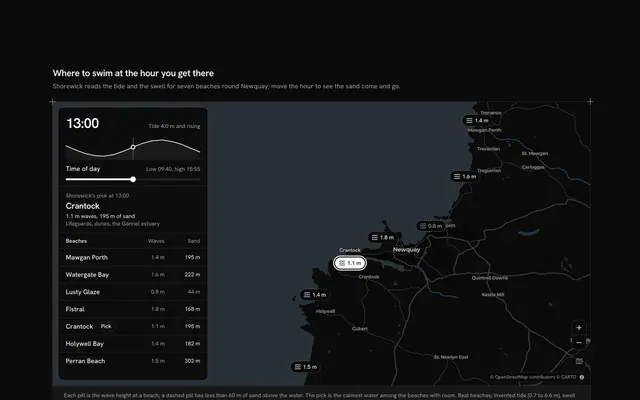Move the Time of day slider handle
The width and height of the screenshot is (640, 400).
coord(133,179)
